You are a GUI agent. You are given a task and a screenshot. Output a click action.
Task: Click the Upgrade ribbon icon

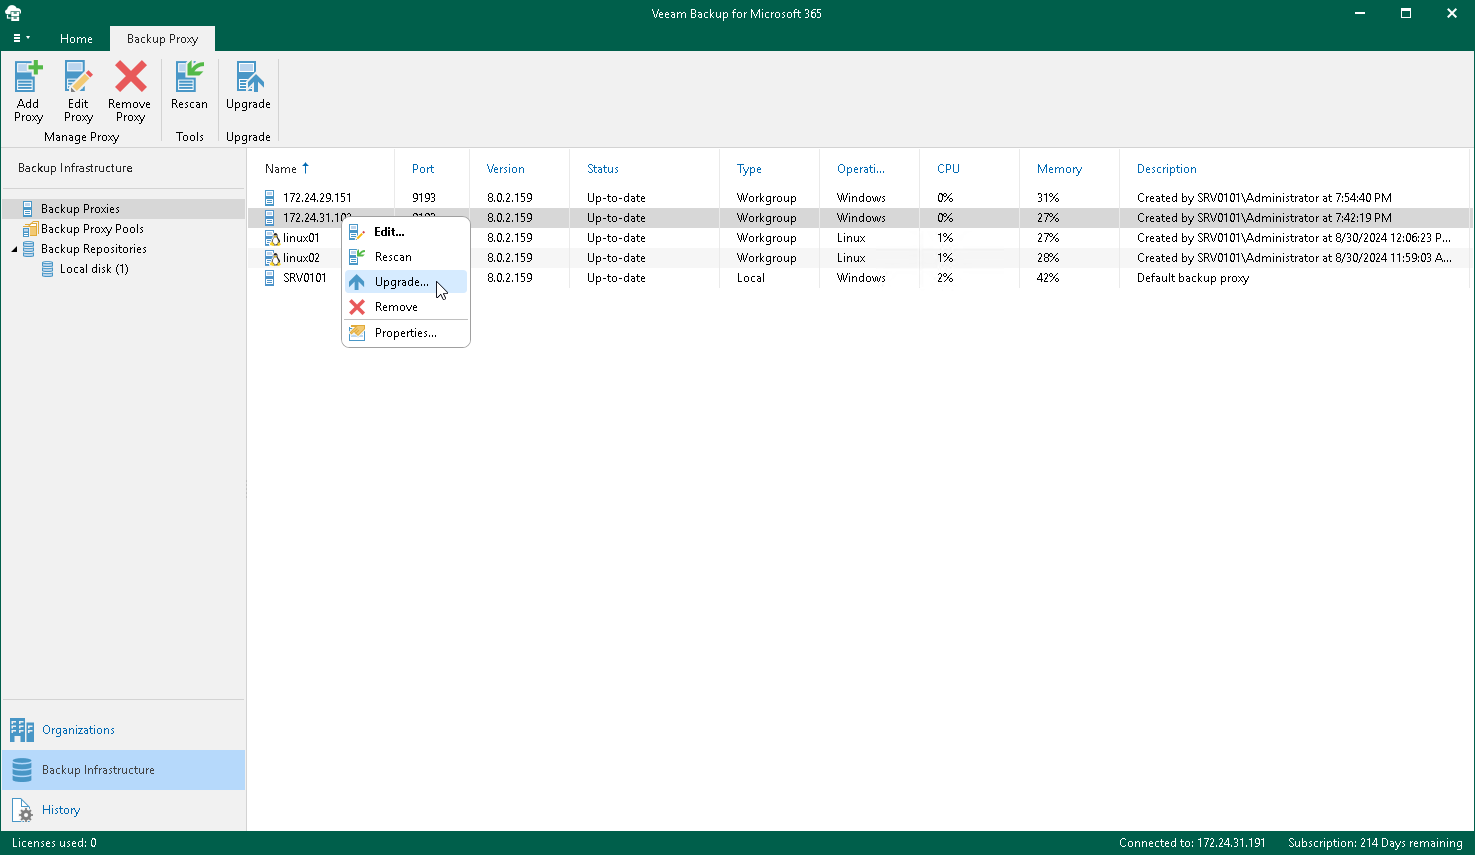click(x=248, y=77)
